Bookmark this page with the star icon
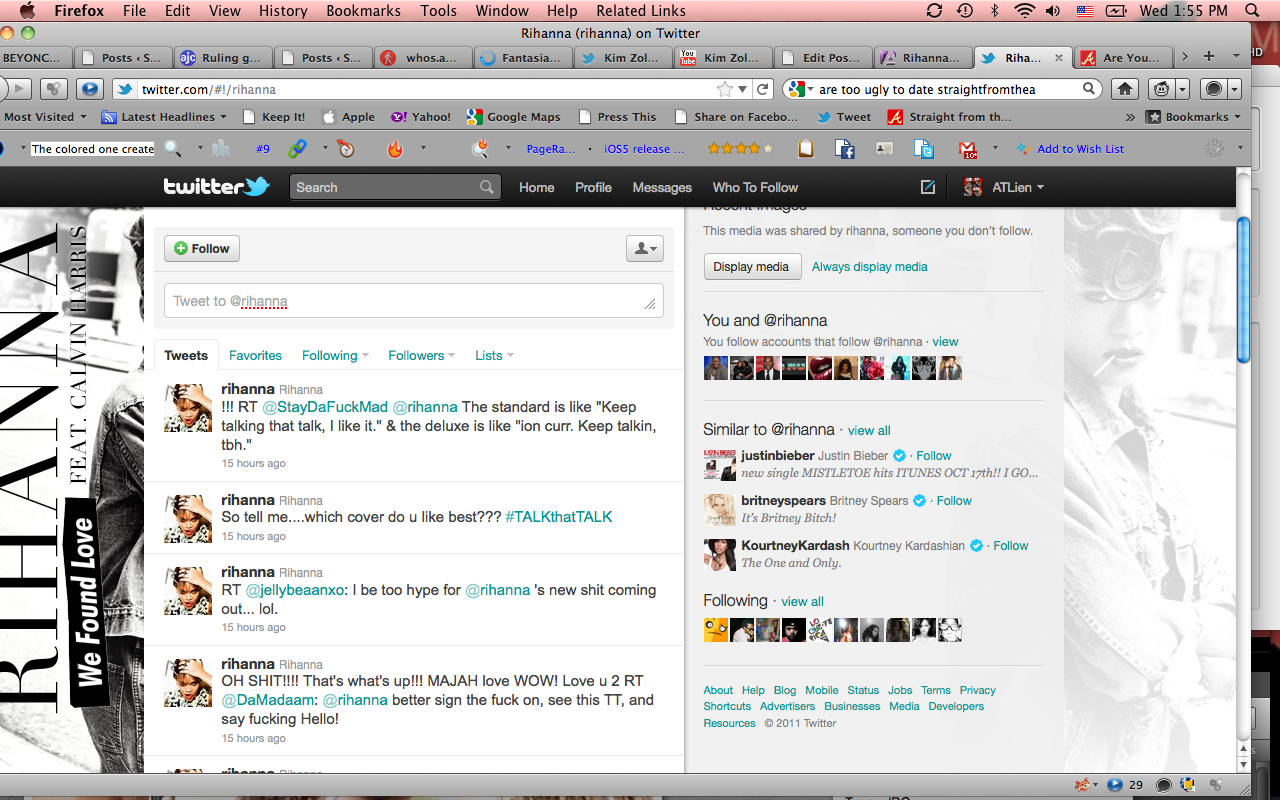 point(725,89)
